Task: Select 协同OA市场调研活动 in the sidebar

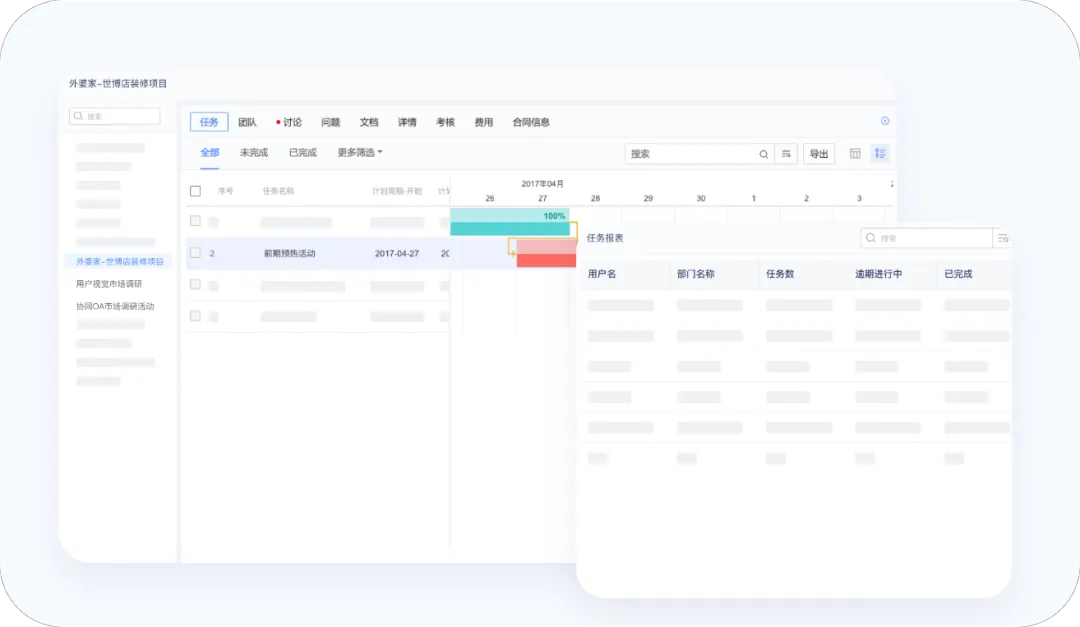Action: pyautogui.click(x=115, y=306)
